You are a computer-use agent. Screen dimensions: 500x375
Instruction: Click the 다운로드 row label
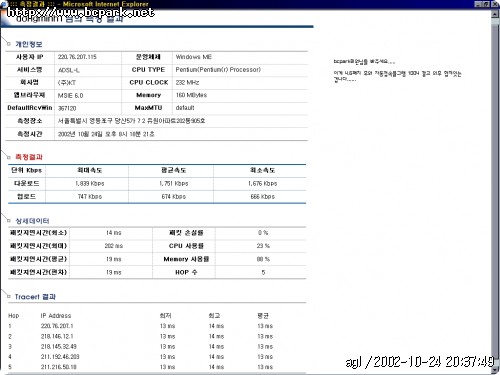click(x=27, y=183)
